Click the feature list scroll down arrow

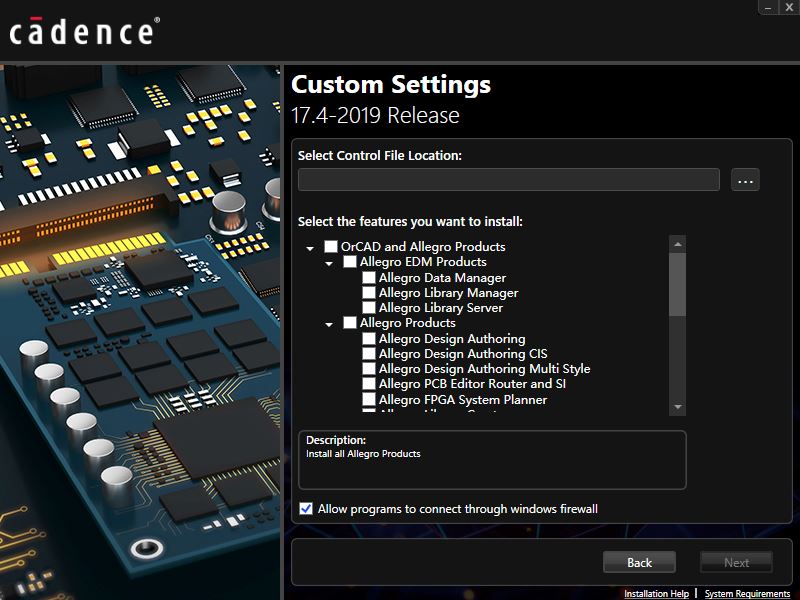coord(678,407)
